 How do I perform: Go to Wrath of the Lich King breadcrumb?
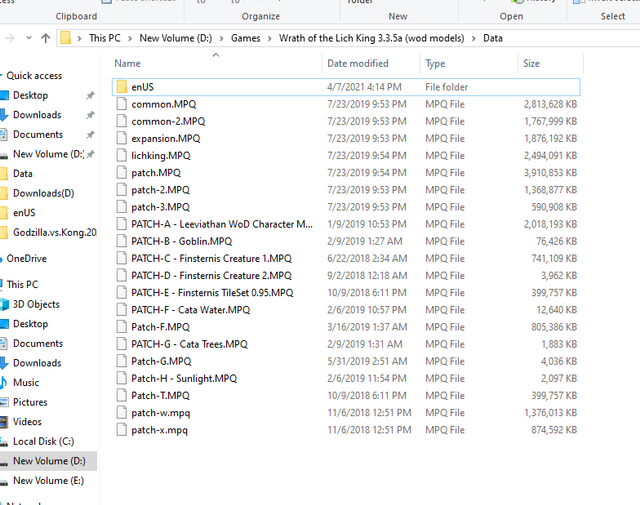(x=371, y=38)
